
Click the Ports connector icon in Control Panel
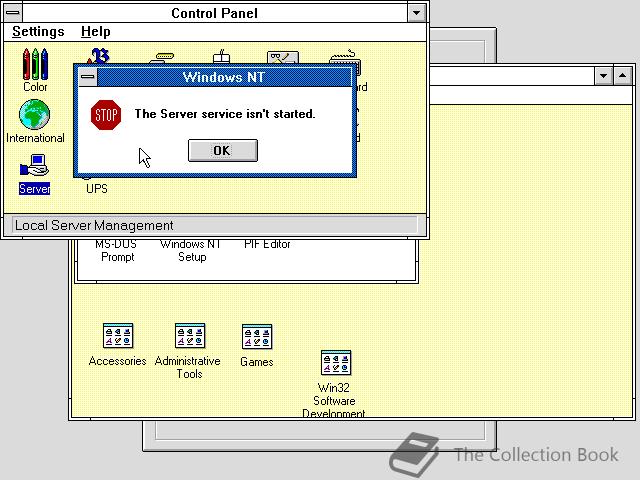pos(162,58)
